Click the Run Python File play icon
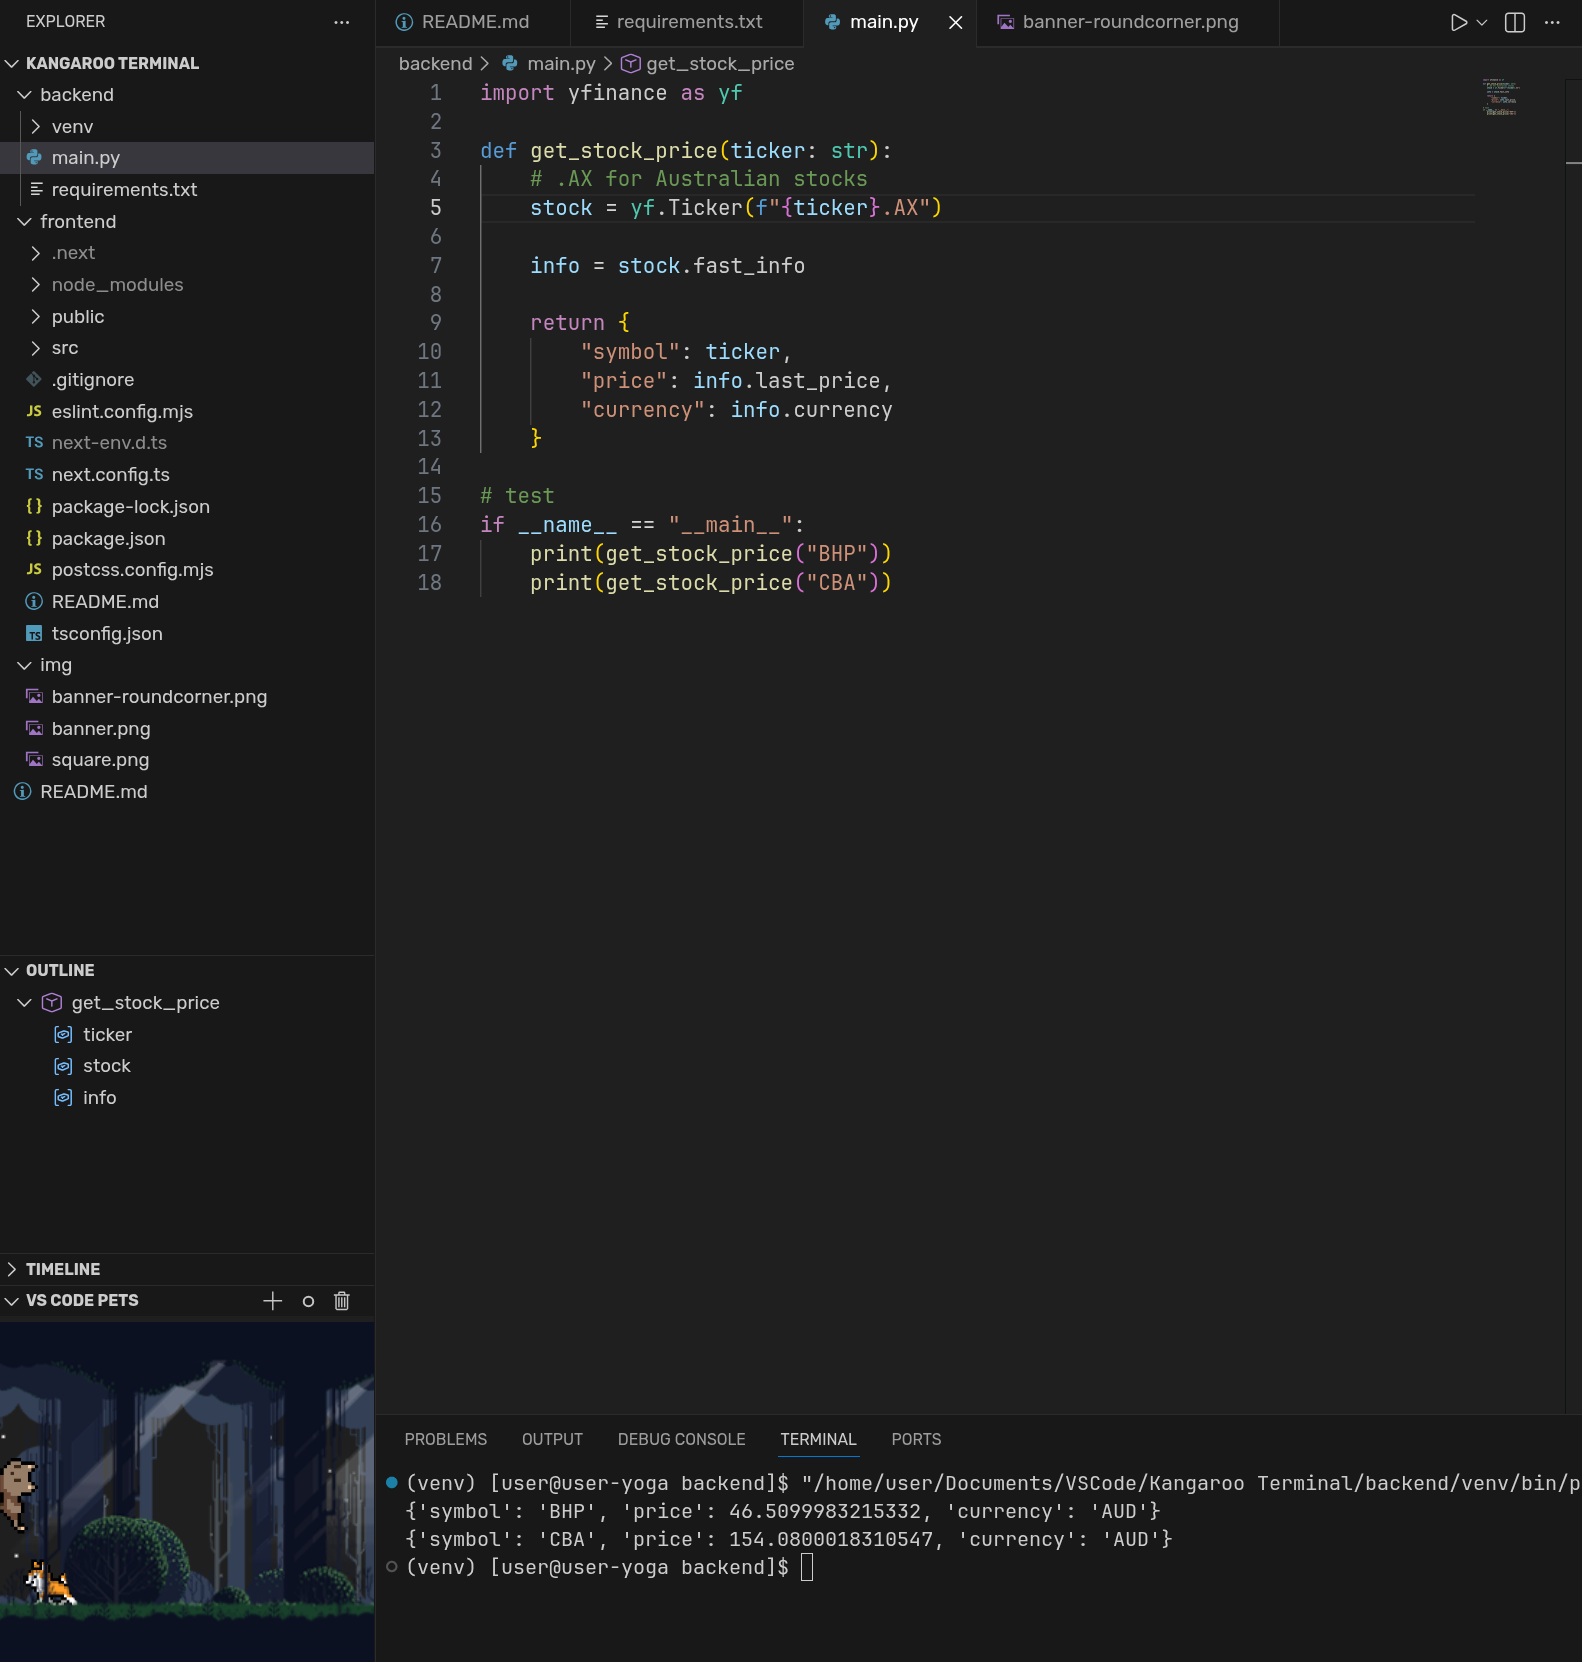This screenshot has width=1582, height=1662. tap(1458, 22)
